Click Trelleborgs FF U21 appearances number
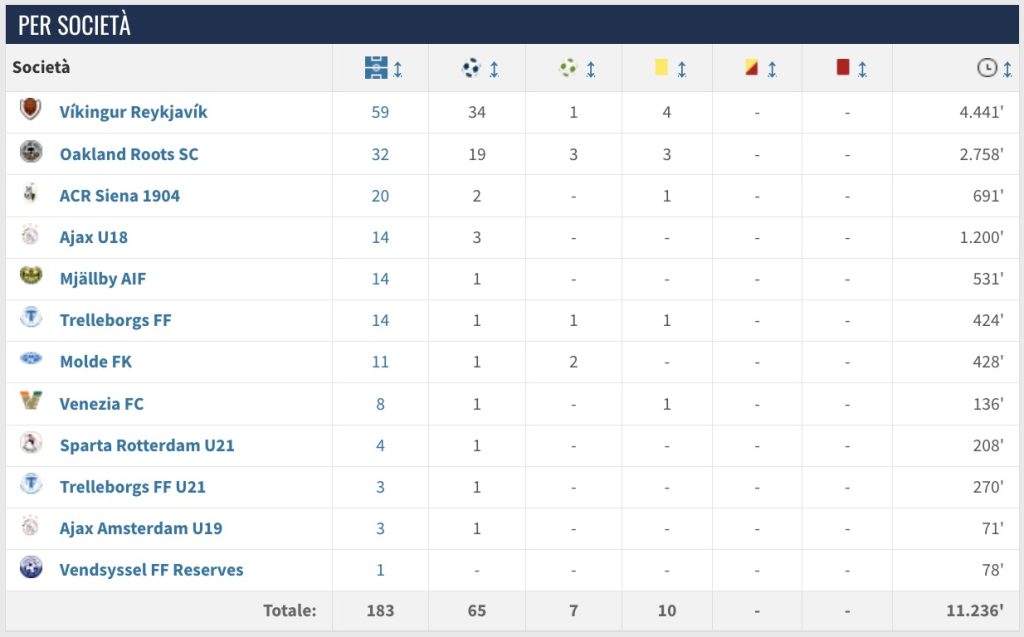 [380, 487]
